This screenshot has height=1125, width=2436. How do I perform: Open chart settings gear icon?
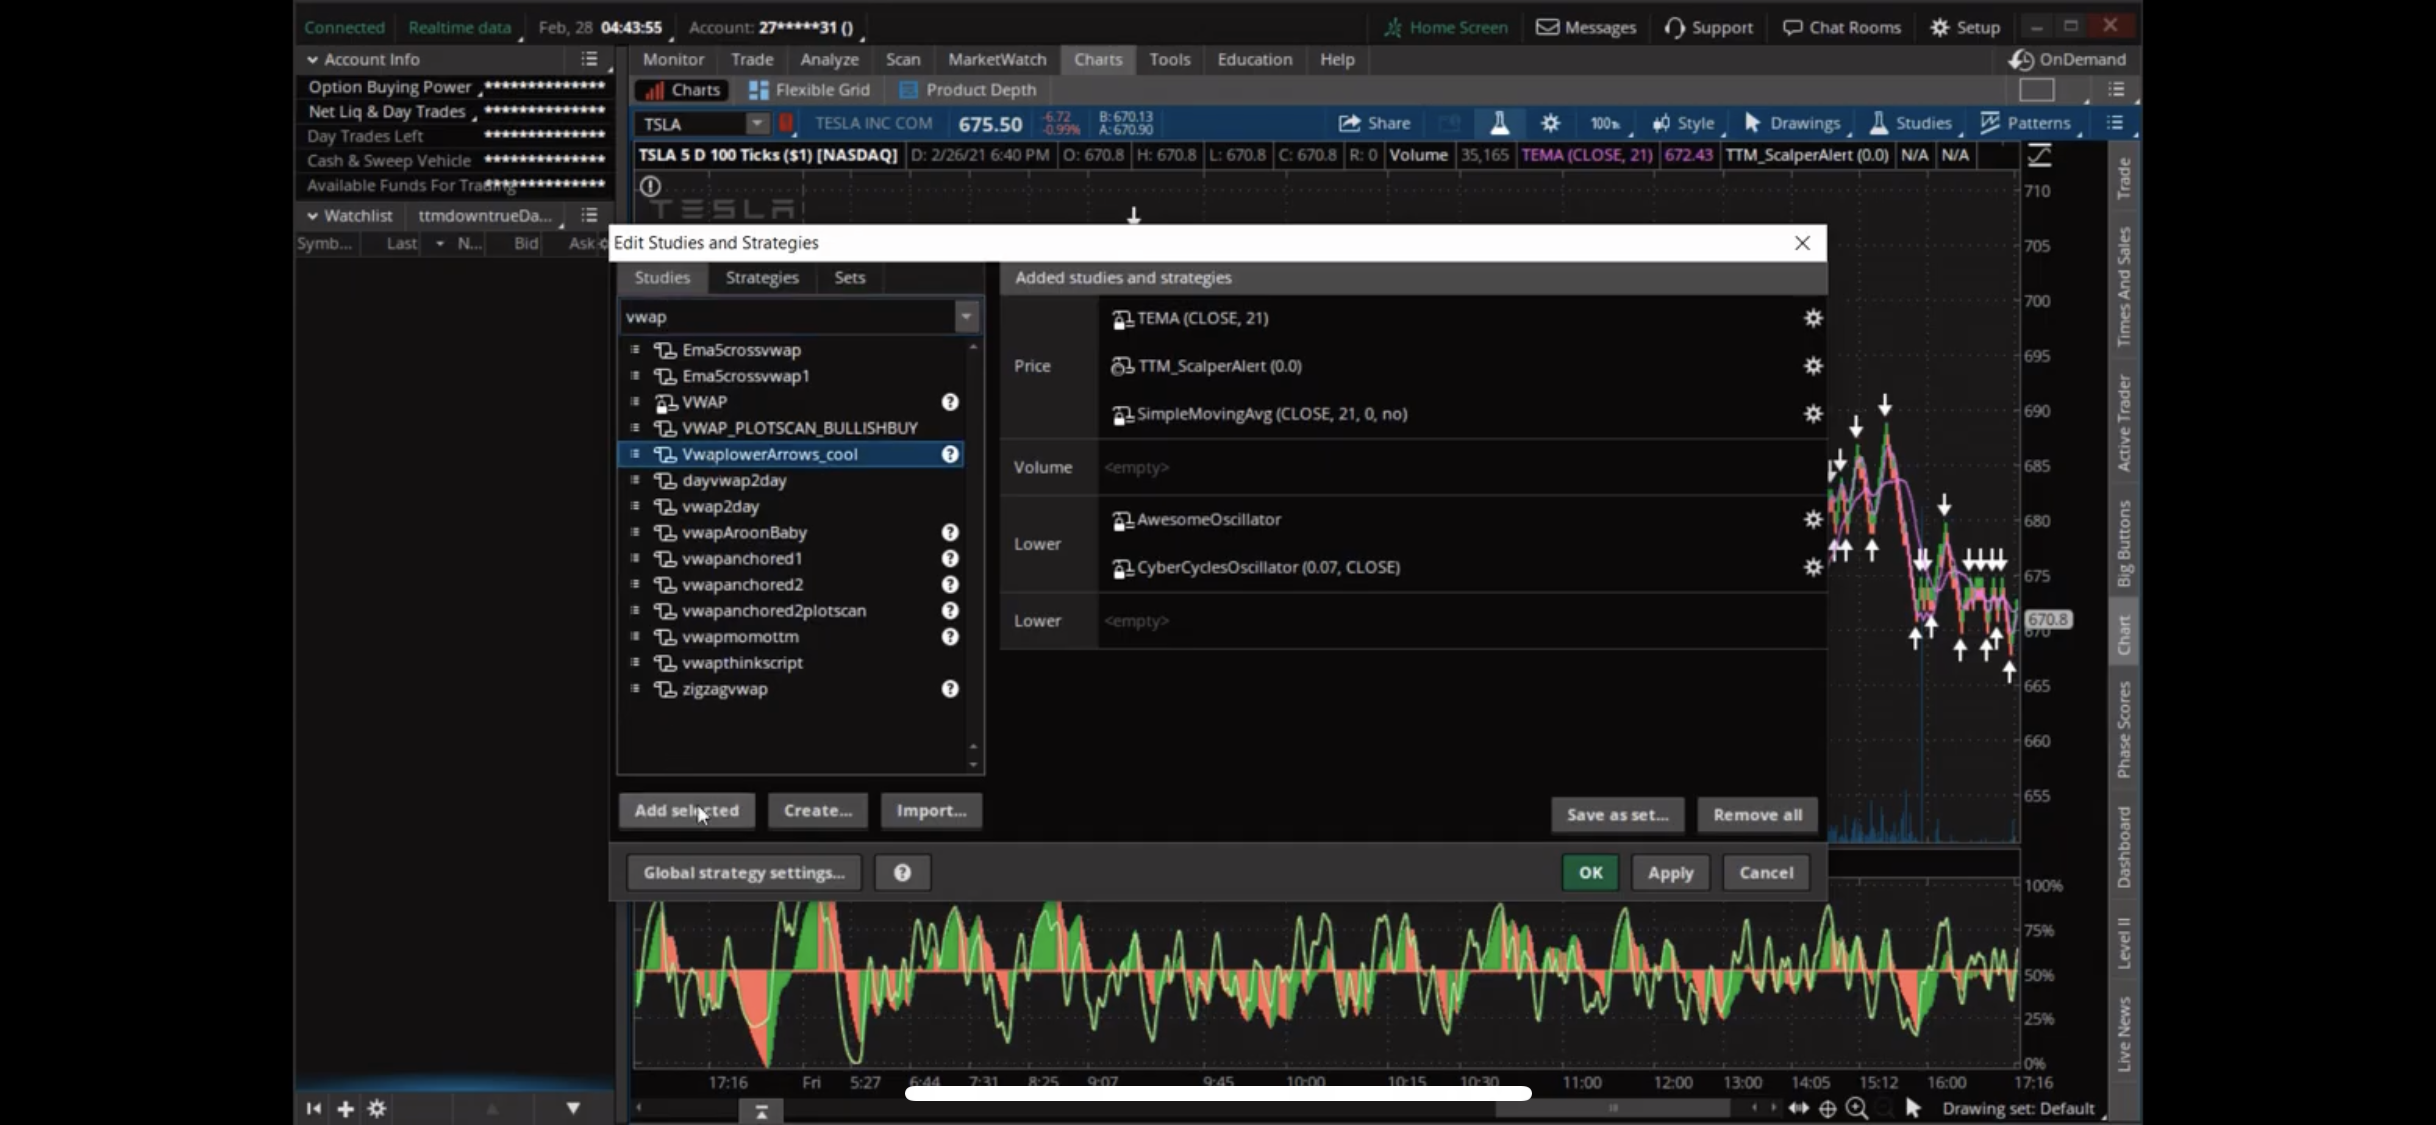[1550, 123]
